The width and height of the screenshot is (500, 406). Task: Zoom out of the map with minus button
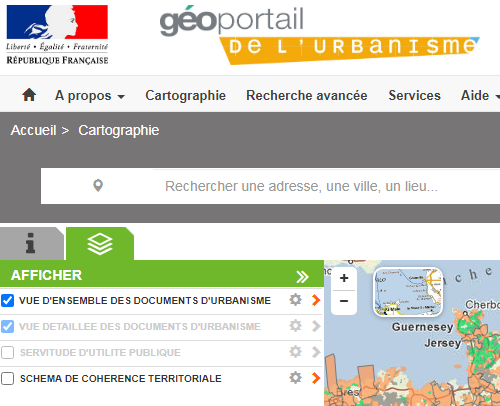tap(344, 302)
